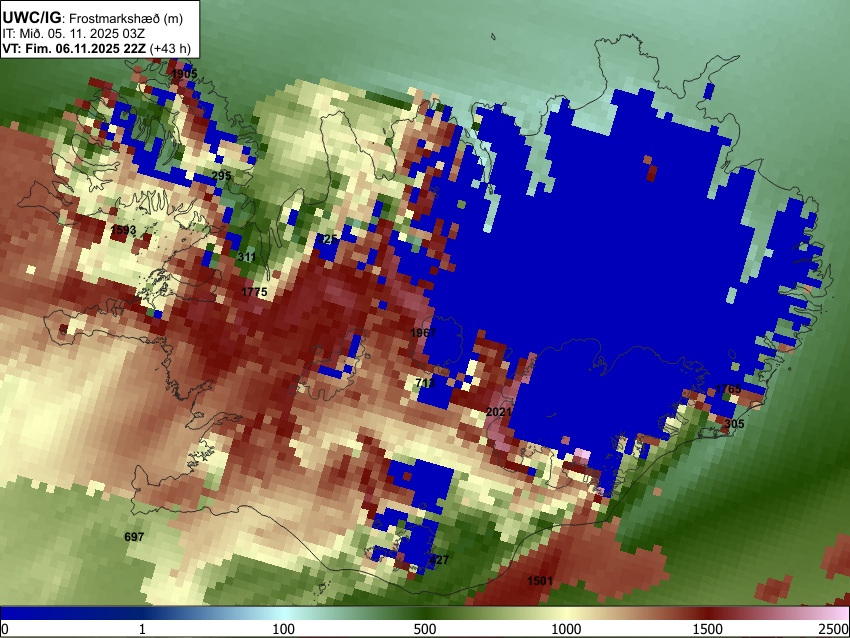Click the 713 map value label
This screenshot has width=850, height=638.
coord(425,383)
